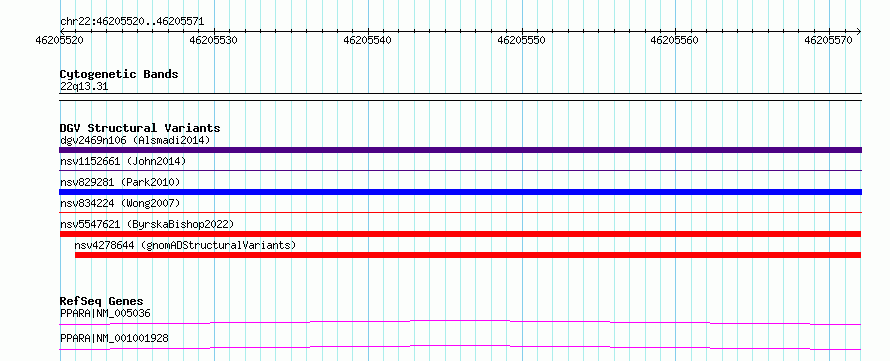
Task: Click the red nsv4278644 gnomAD variant bar
Action: click(x=468, y=255)
